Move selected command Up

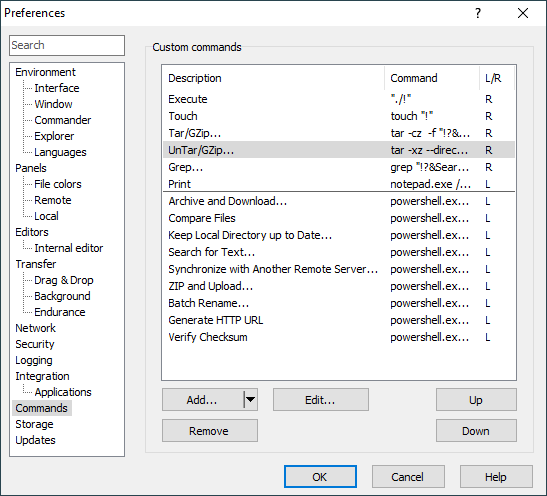pos(476,400)
